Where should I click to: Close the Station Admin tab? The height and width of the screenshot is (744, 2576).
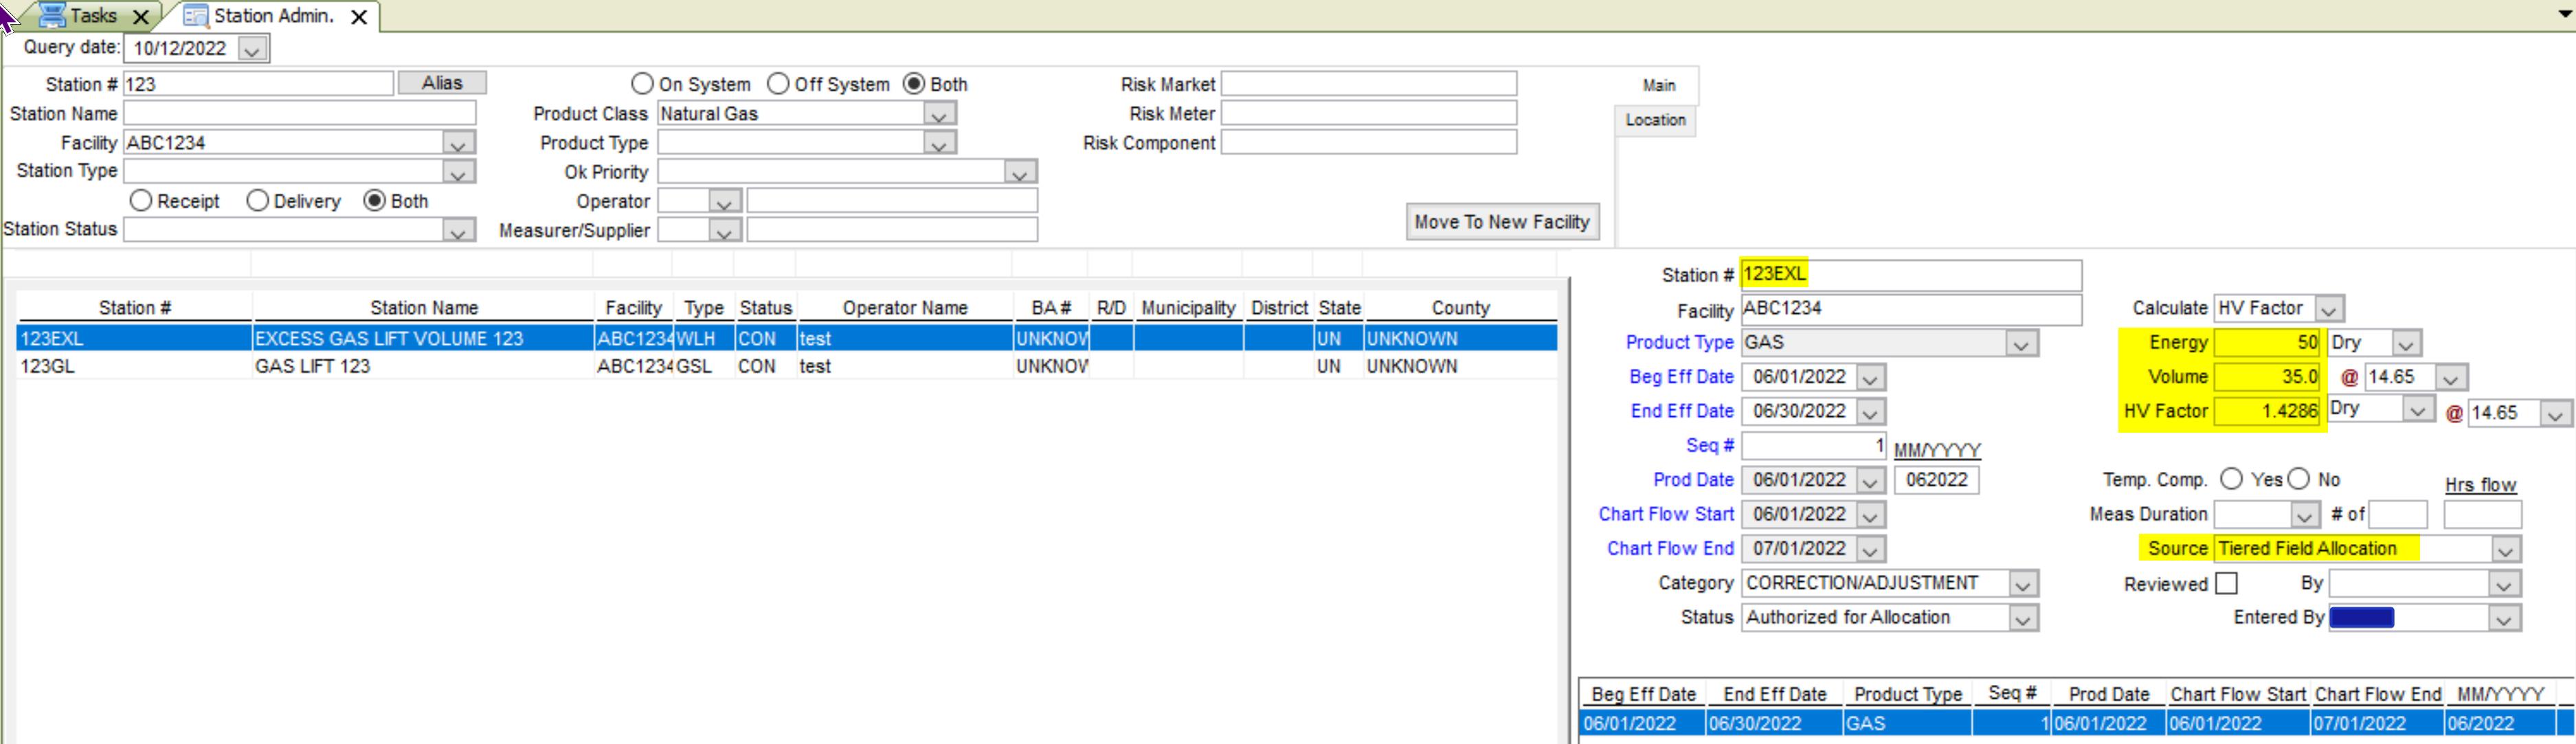coord(359,17)
